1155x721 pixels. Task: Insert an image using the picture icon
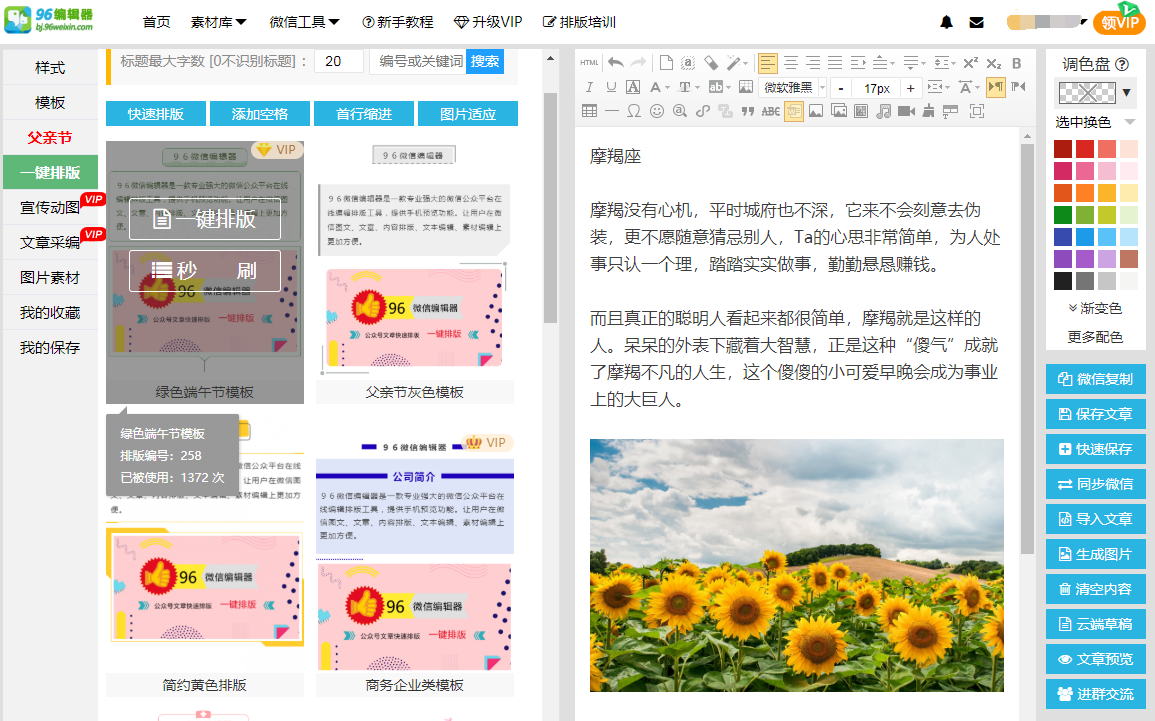[815, 112]
